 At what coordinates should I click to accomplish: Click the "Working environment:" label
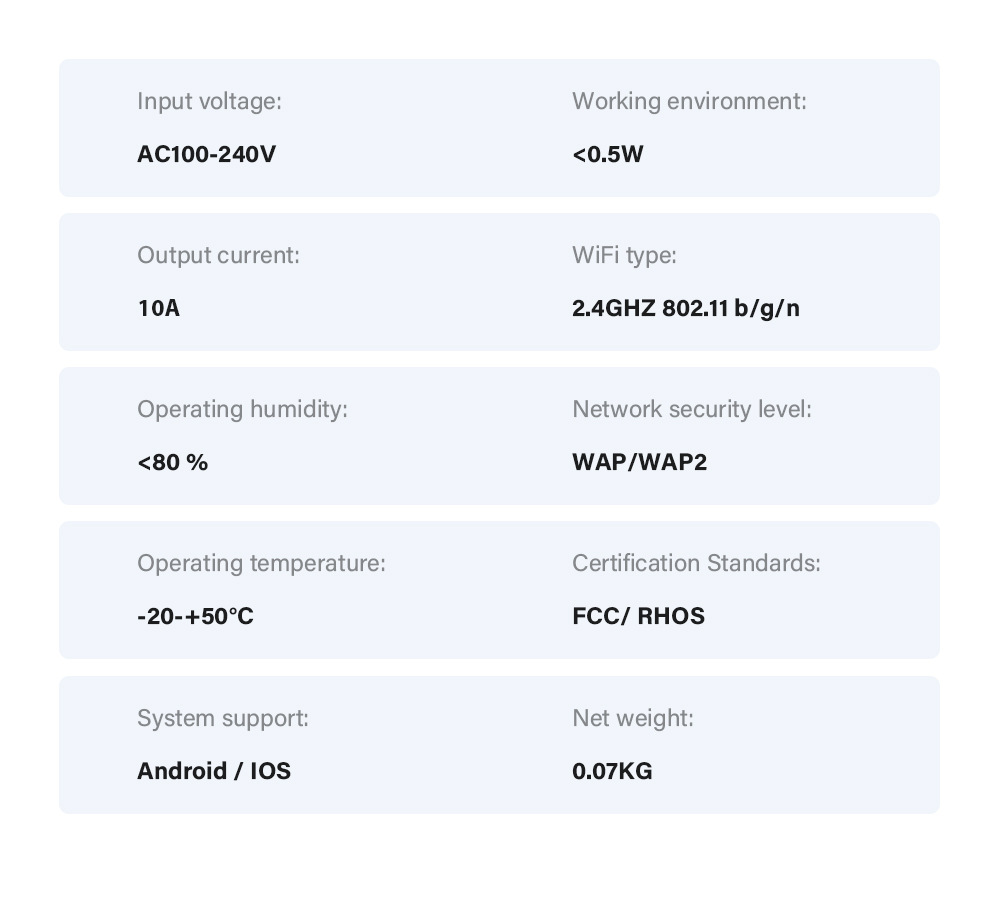pyautogui.click(x=689, y=101)
